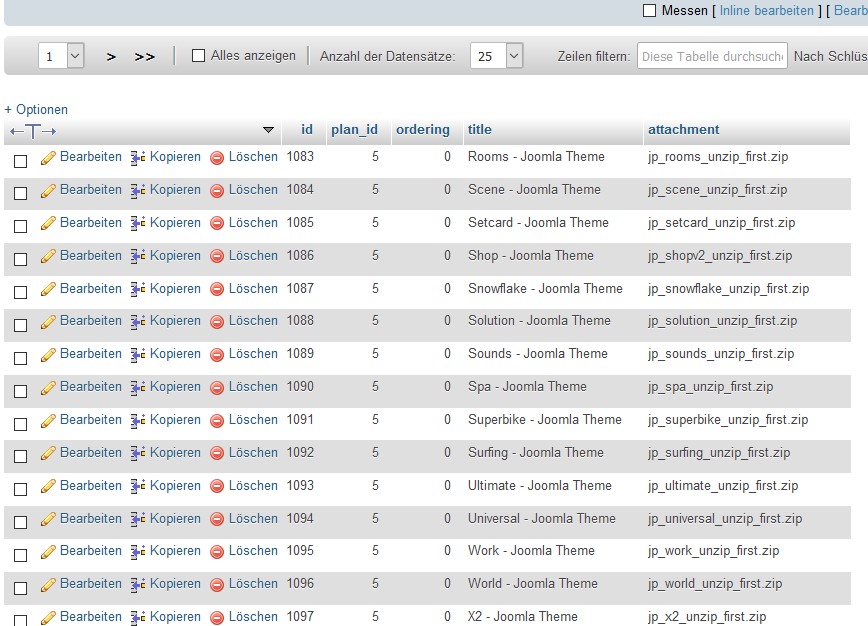Click the copy icon in Snowflake row 1087

point(138,290)
